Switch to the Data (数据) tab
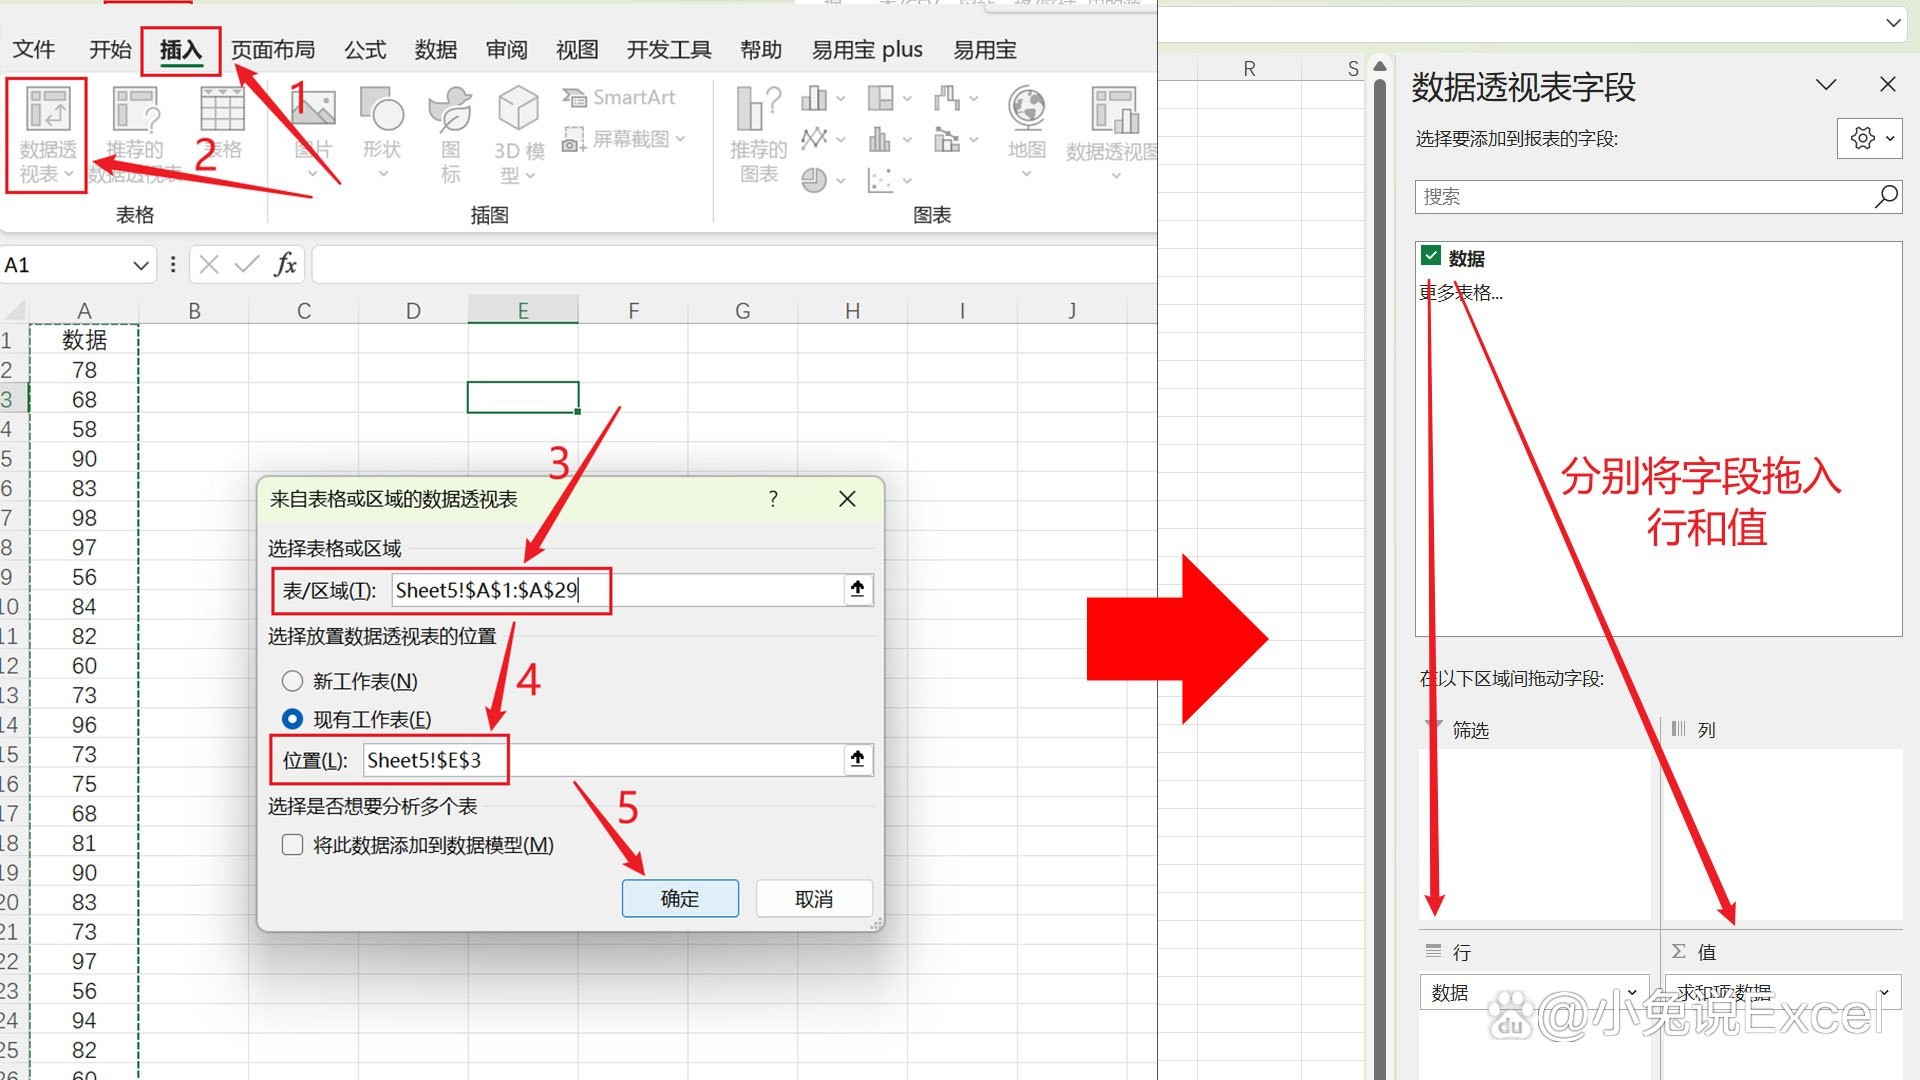Image resolution: width=1920 pixels, height=1080 pixels. tap(436, 49)
